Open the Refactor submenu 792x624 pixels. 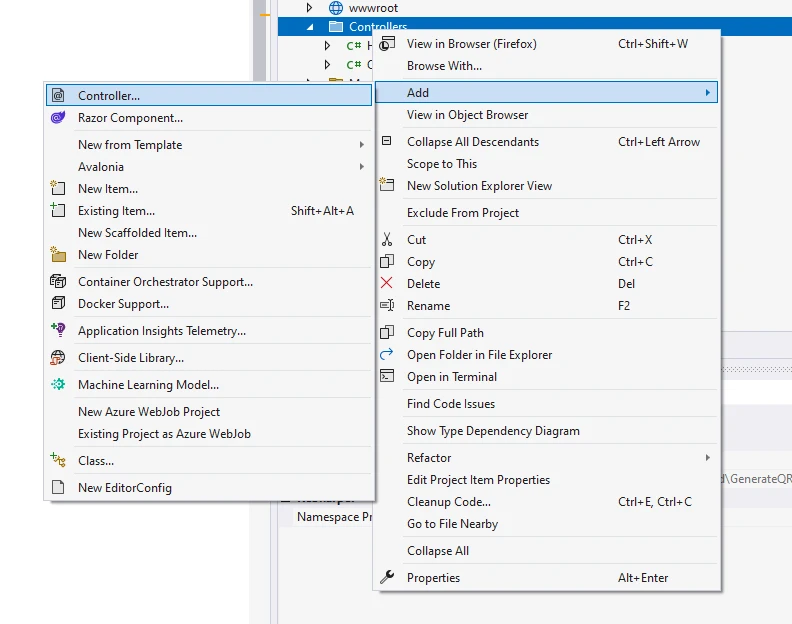click(707, 458)
